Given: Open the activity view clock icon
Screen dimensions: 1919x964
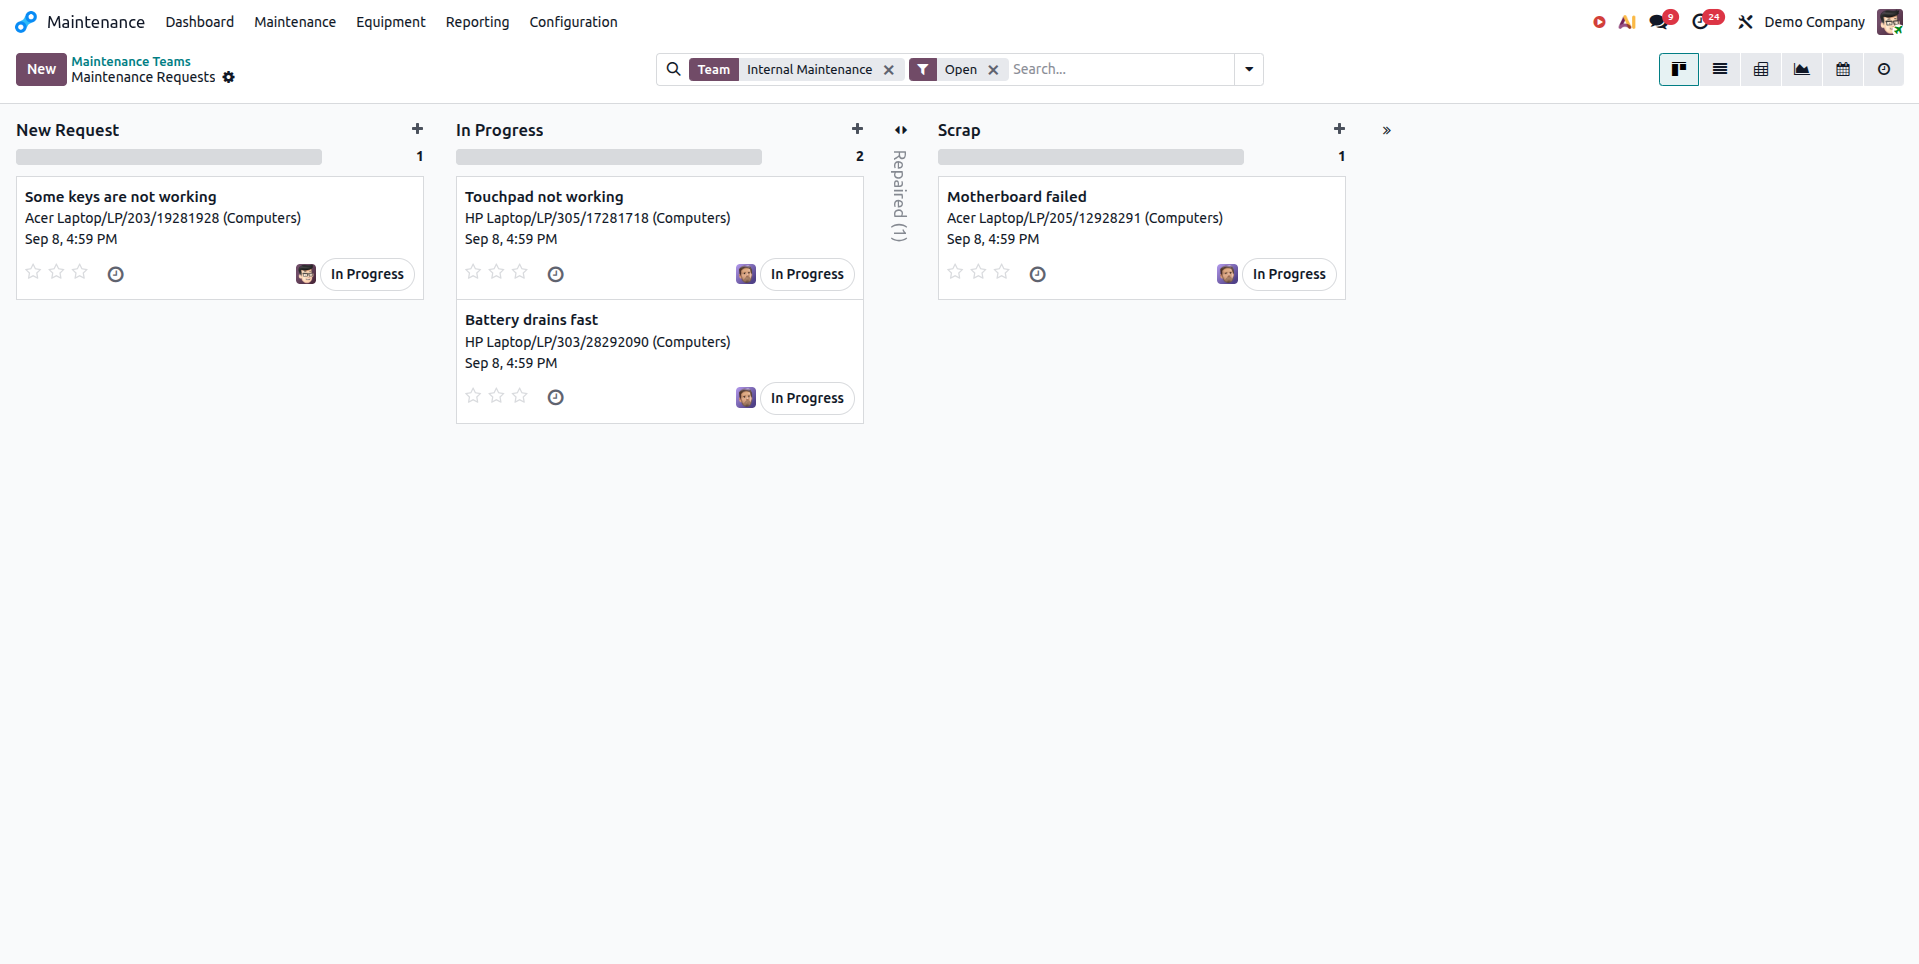Looking at the screenshot, I should (1884, 69).
